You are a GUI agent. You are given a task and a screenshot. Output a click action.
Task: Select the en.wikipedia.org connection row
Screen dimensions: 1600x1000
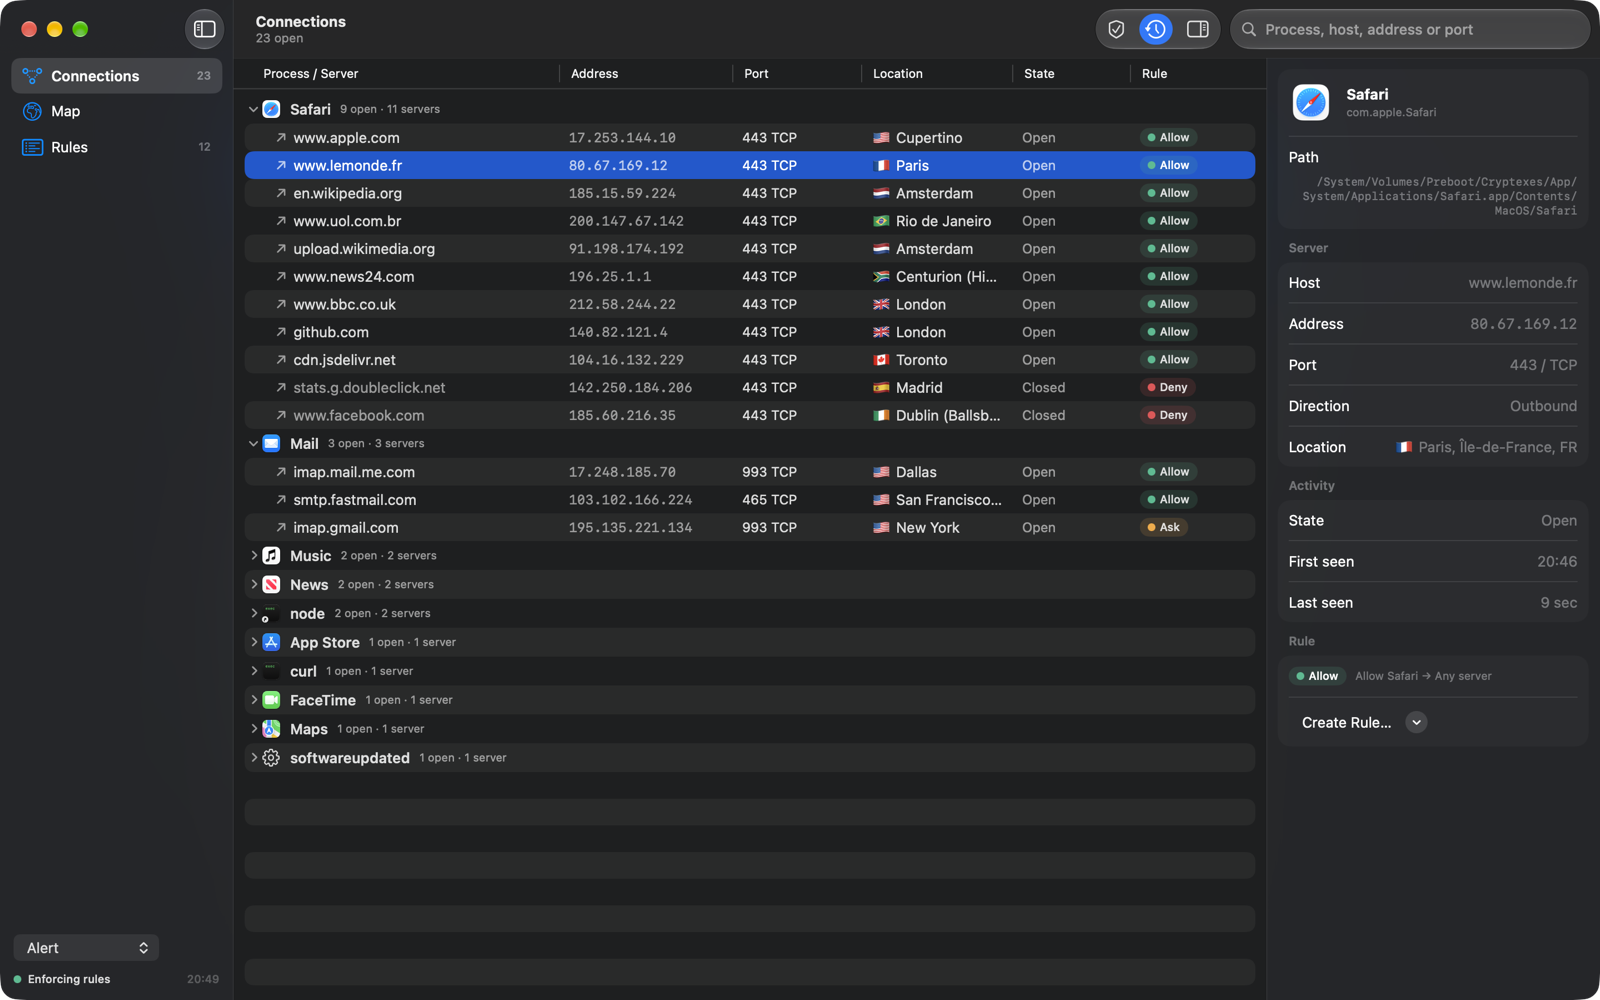[749, 193]
